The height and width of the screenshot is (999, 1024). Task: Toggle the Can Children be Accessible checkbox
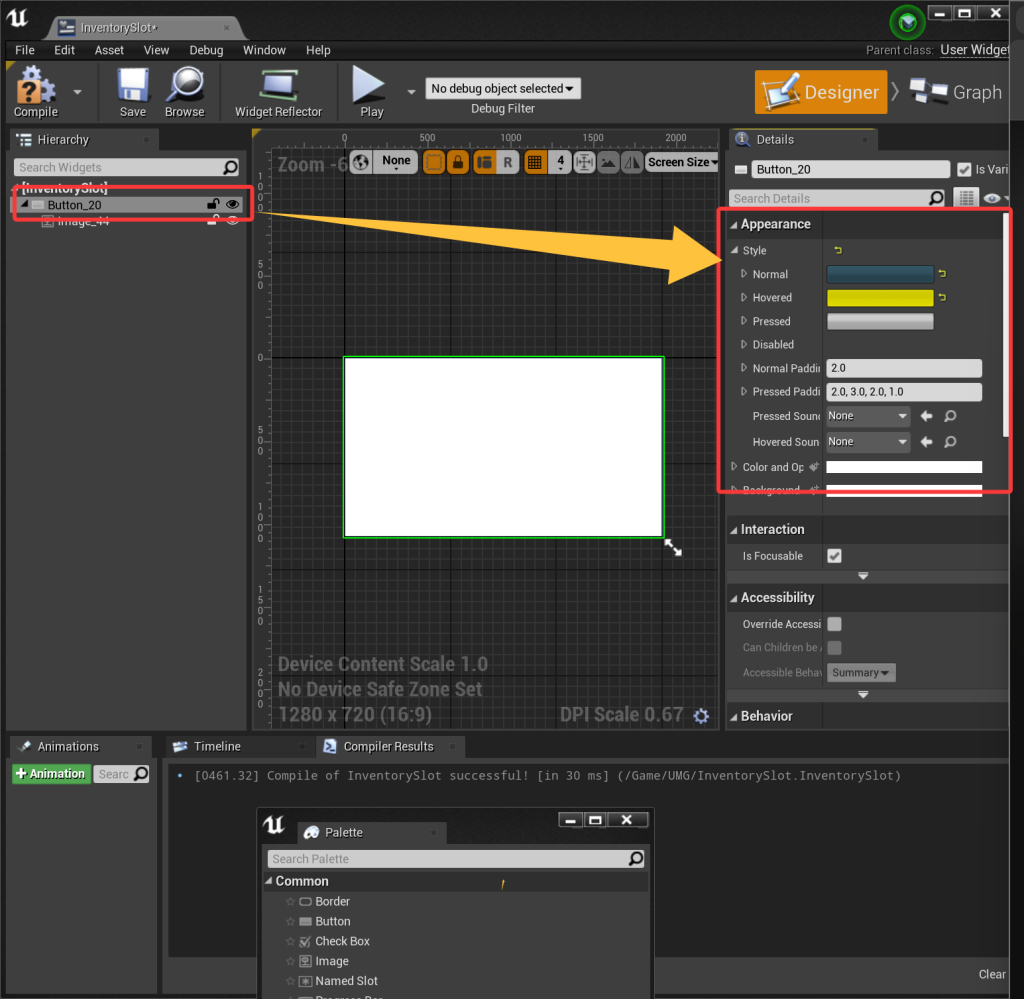[834, 648]
